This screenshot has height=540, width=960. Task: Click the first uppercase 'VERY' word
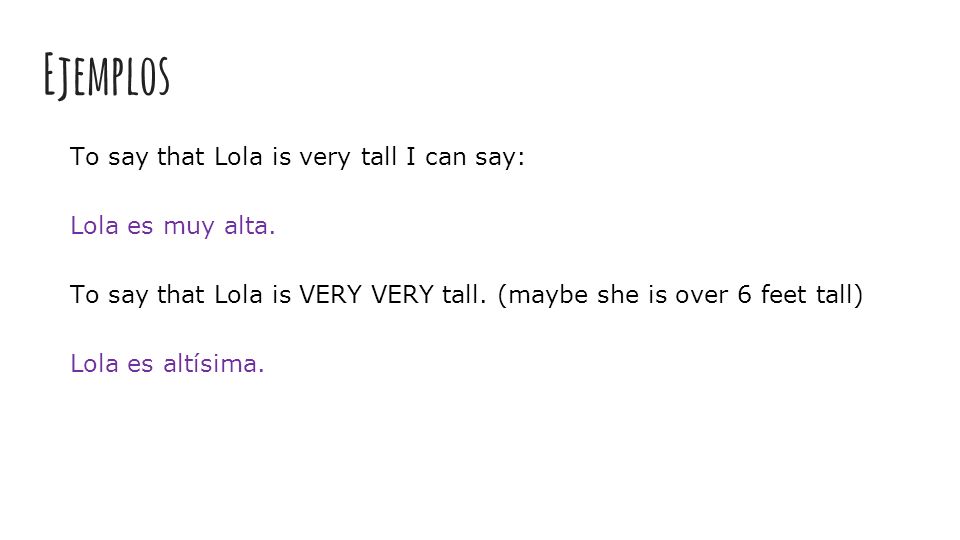click(330, 295)
